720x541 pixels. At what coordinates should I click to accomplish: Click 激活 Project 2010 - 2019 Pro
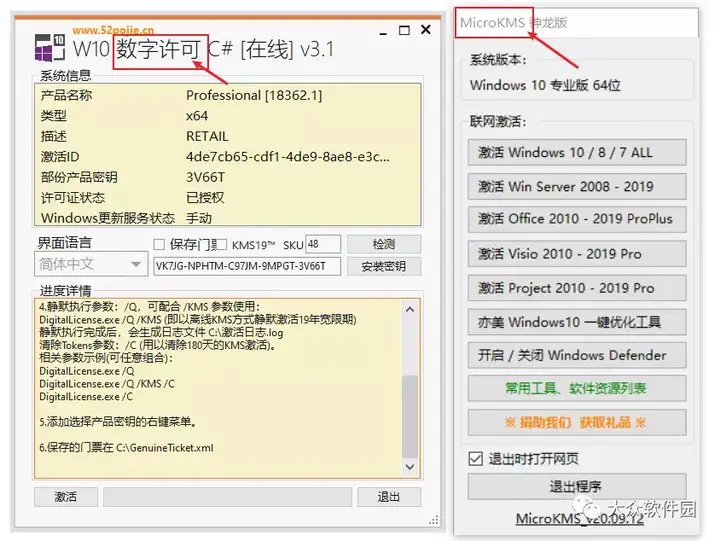coord(577,288)
